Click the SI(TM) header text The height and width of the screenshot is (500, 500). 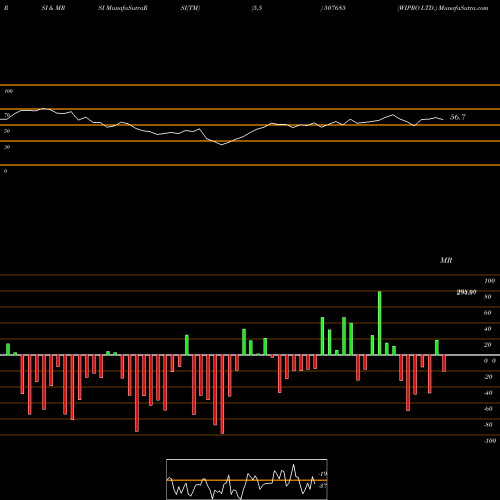tap(190, 8)
